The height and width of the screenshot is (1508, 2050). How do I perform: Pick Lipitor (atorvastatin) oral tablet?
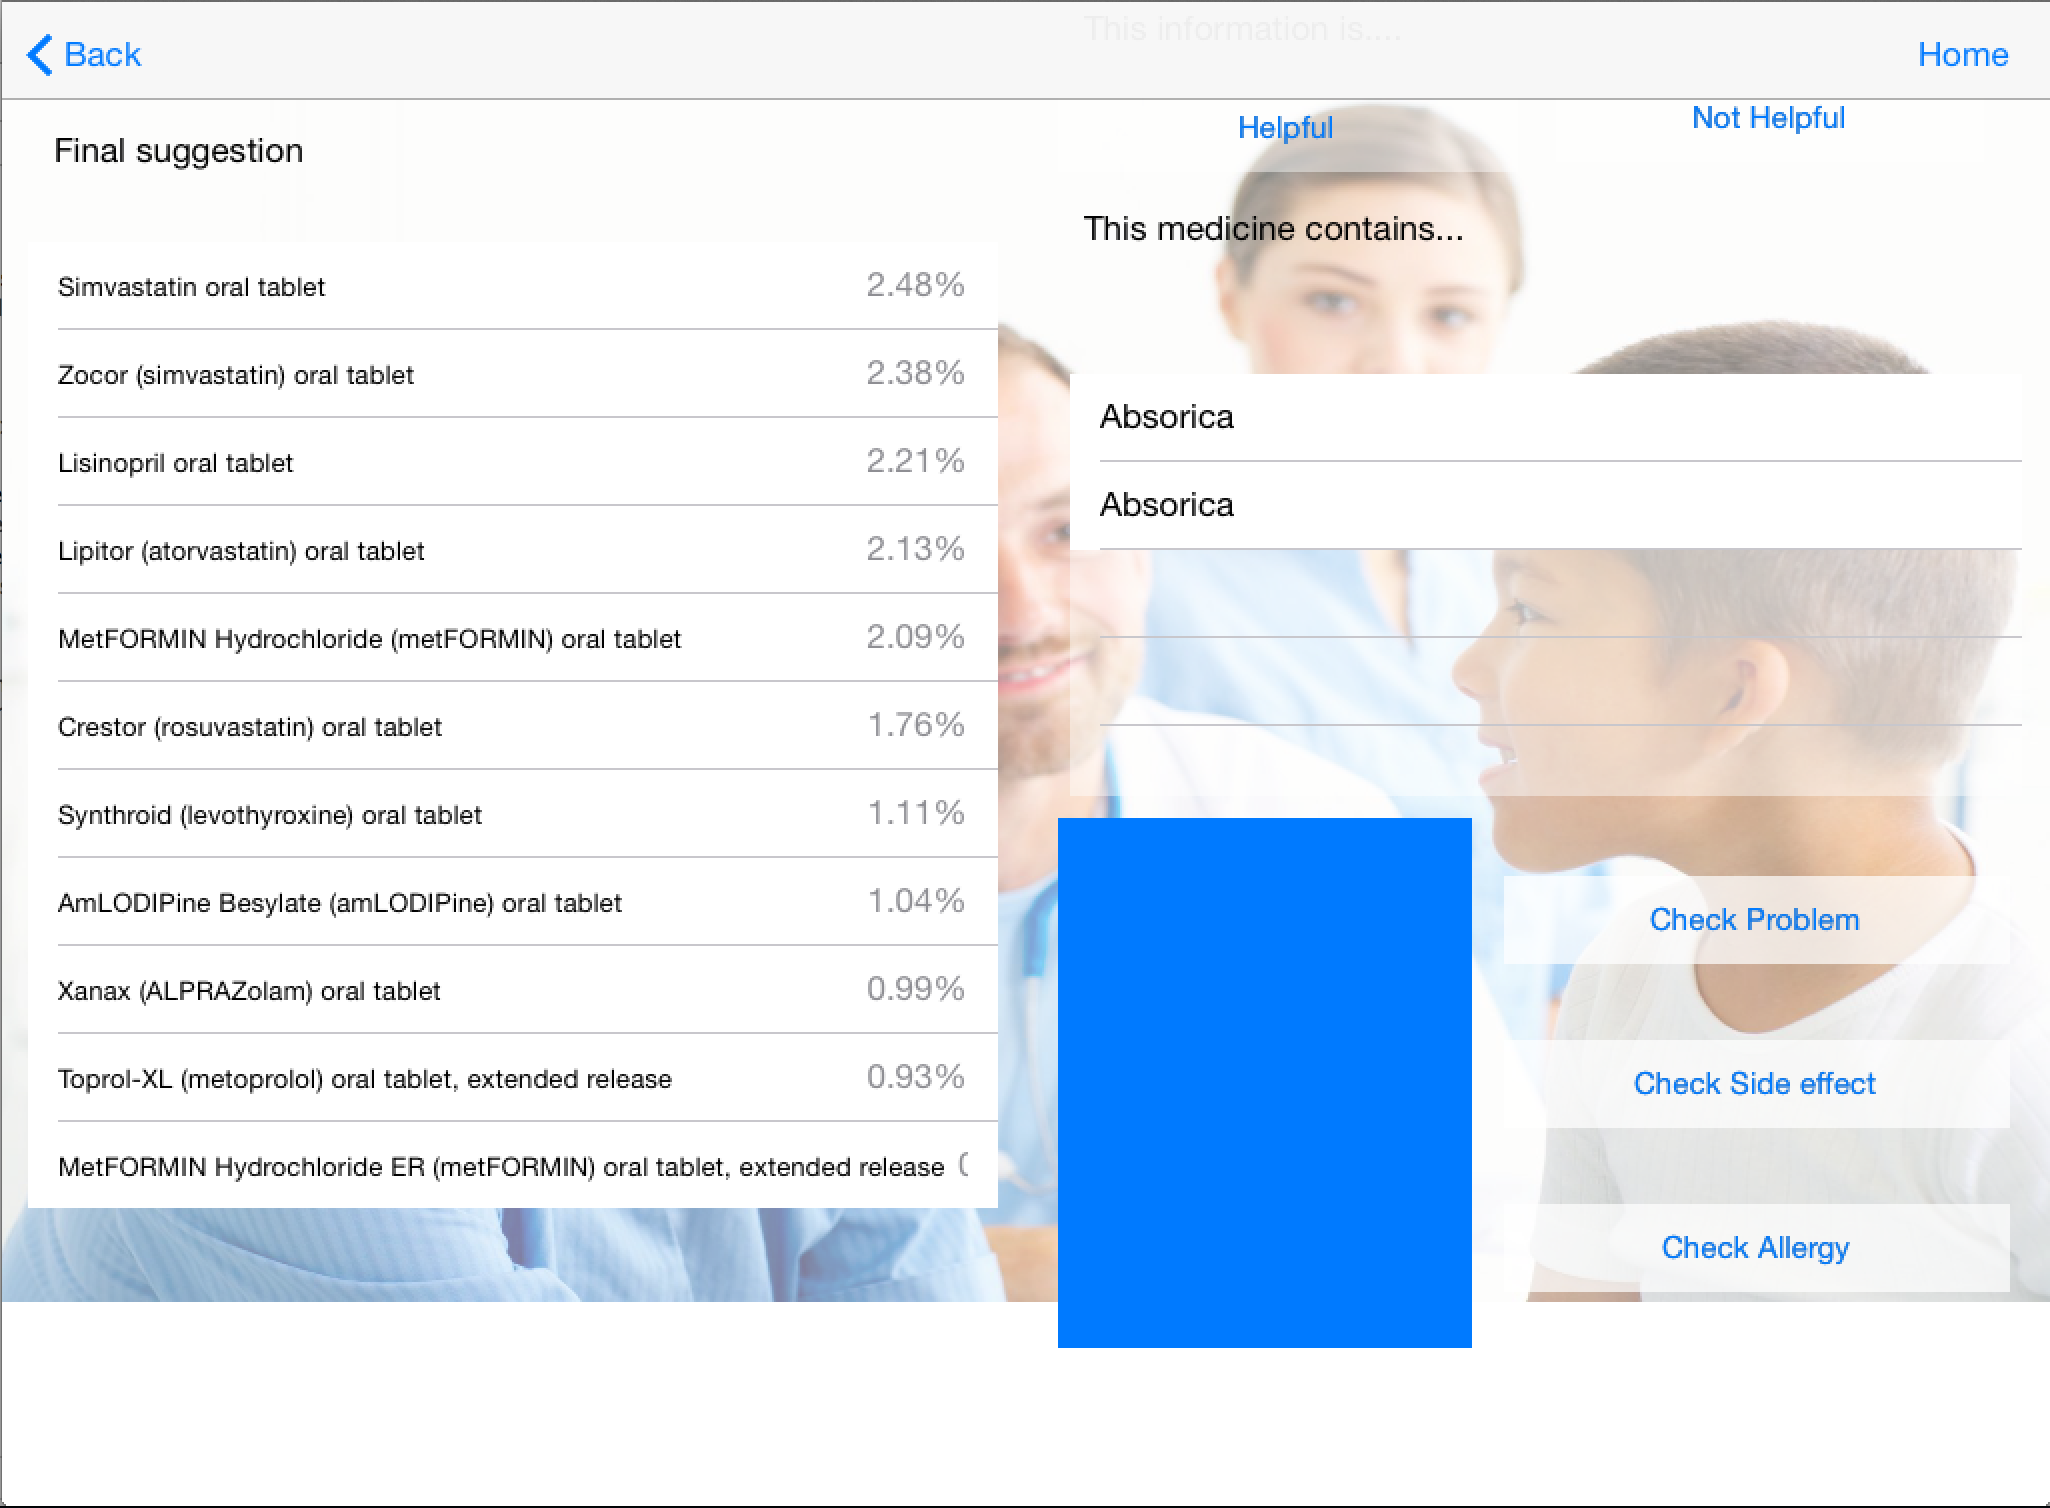click(x=512, y=551)
